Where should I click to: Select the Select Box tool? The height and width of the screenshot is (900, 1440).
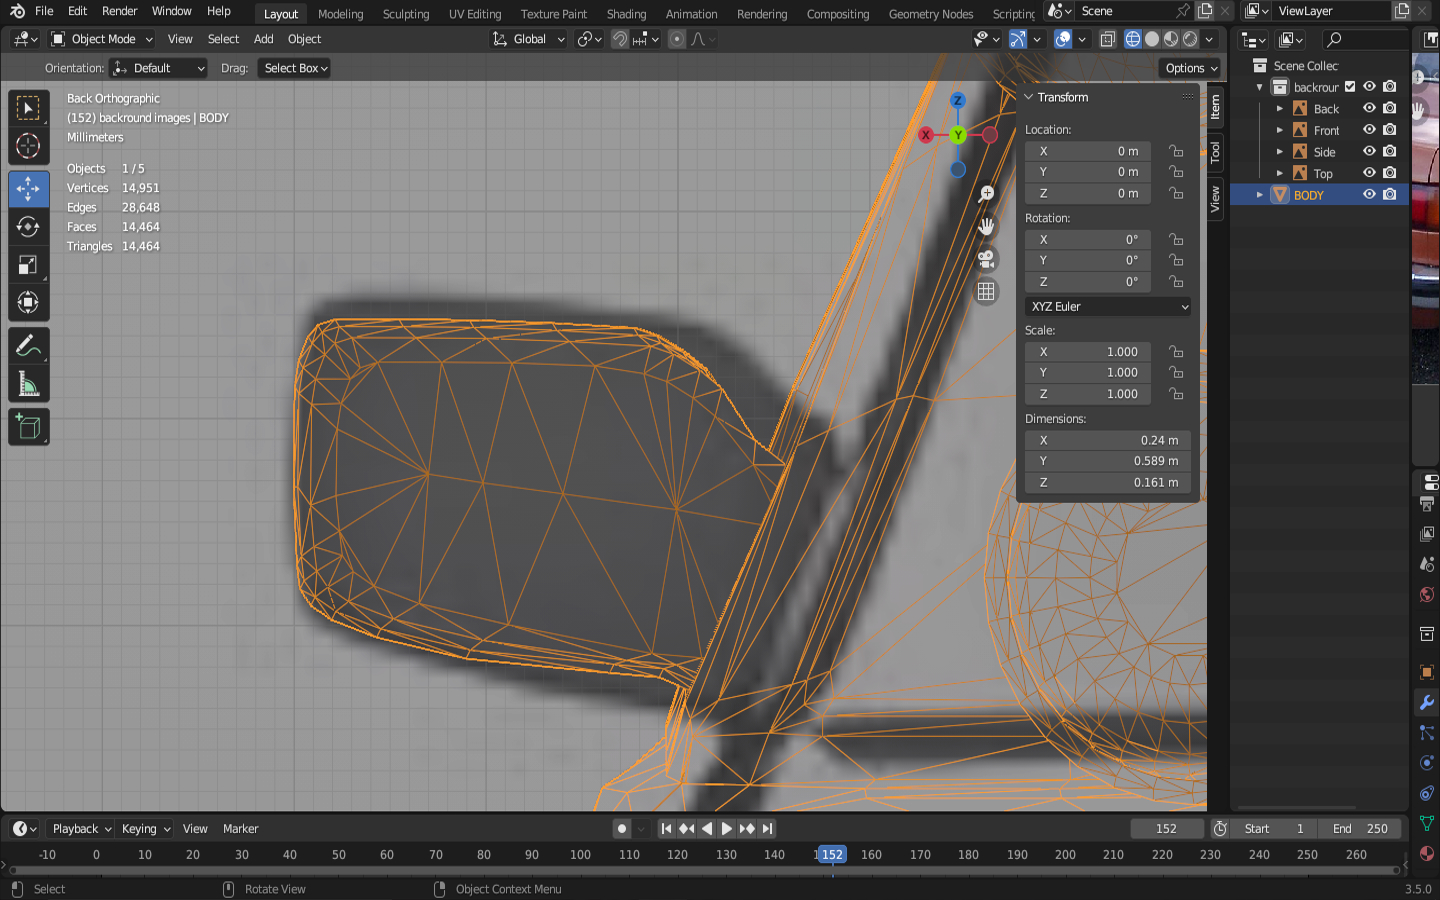coord(28,108)
